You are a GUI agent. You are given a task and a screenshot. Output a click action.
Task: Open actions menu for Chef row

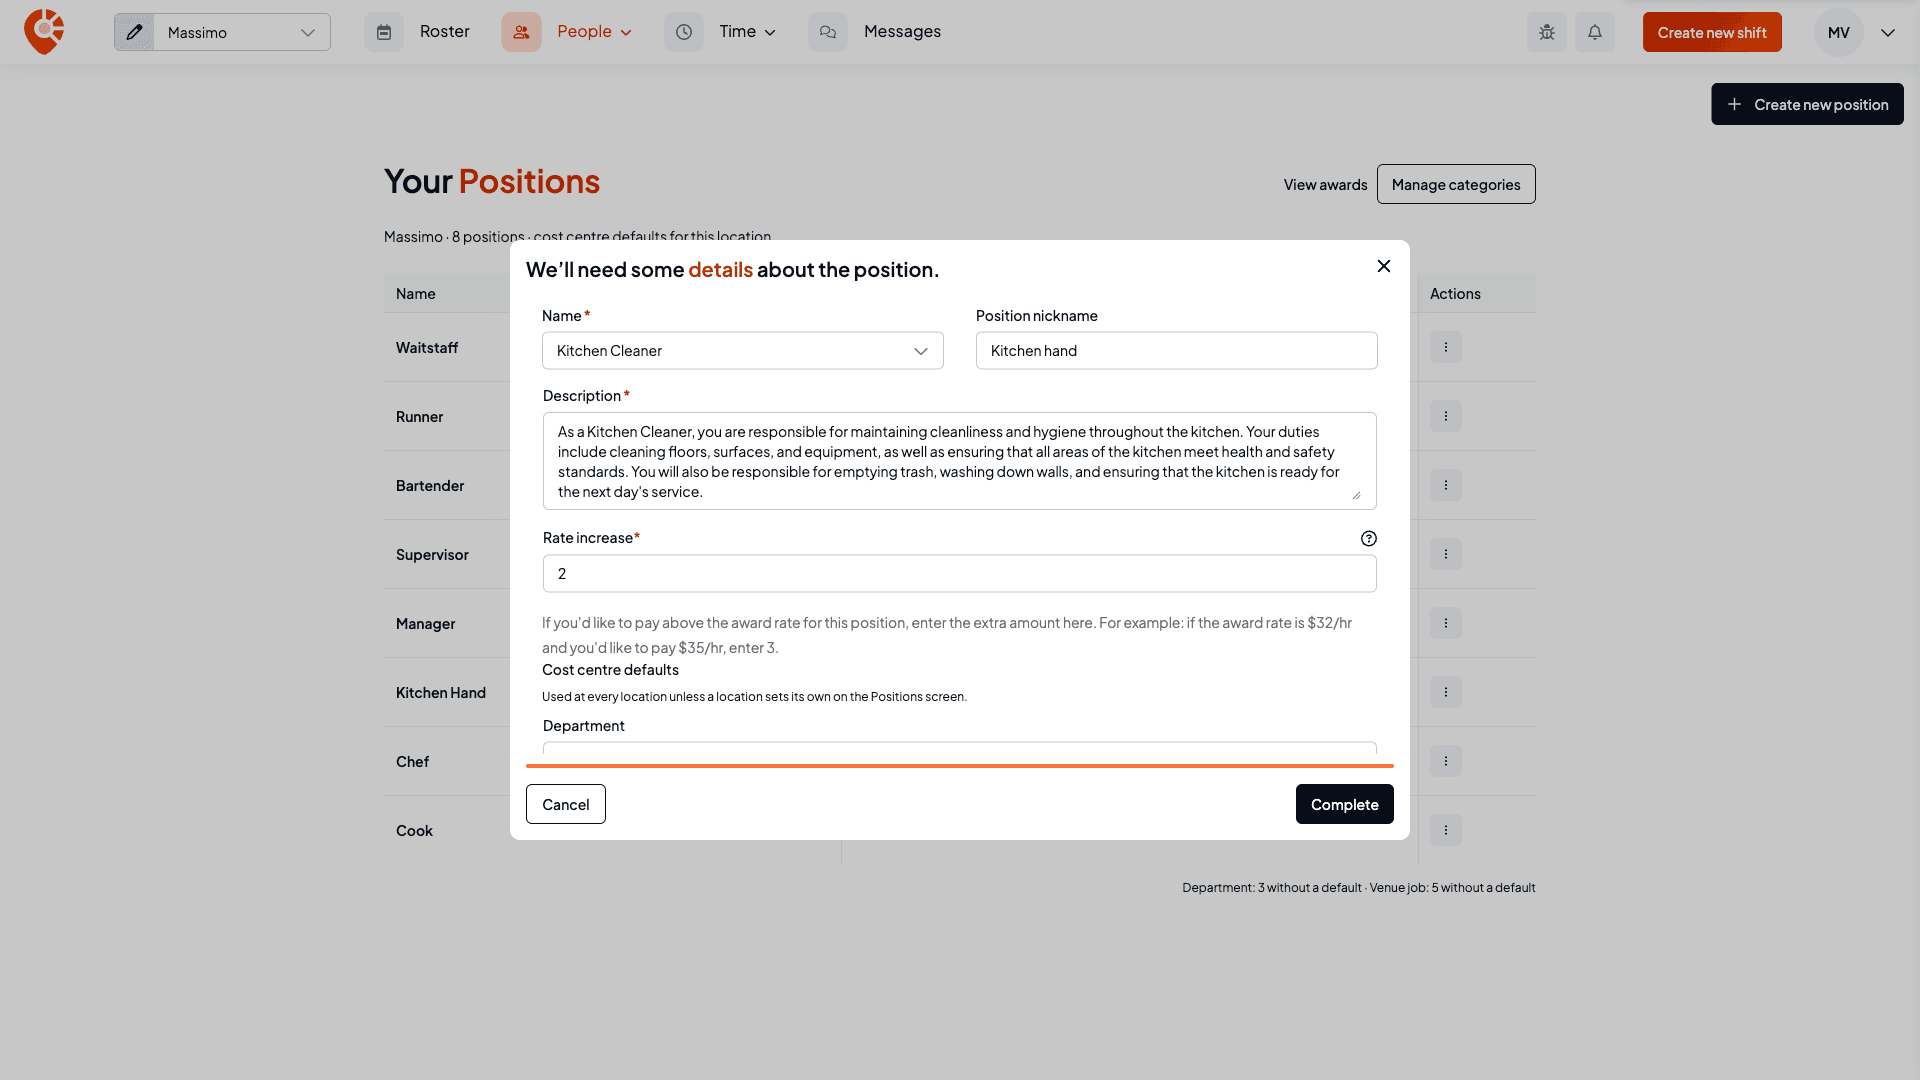click(x=1446, y=761)
